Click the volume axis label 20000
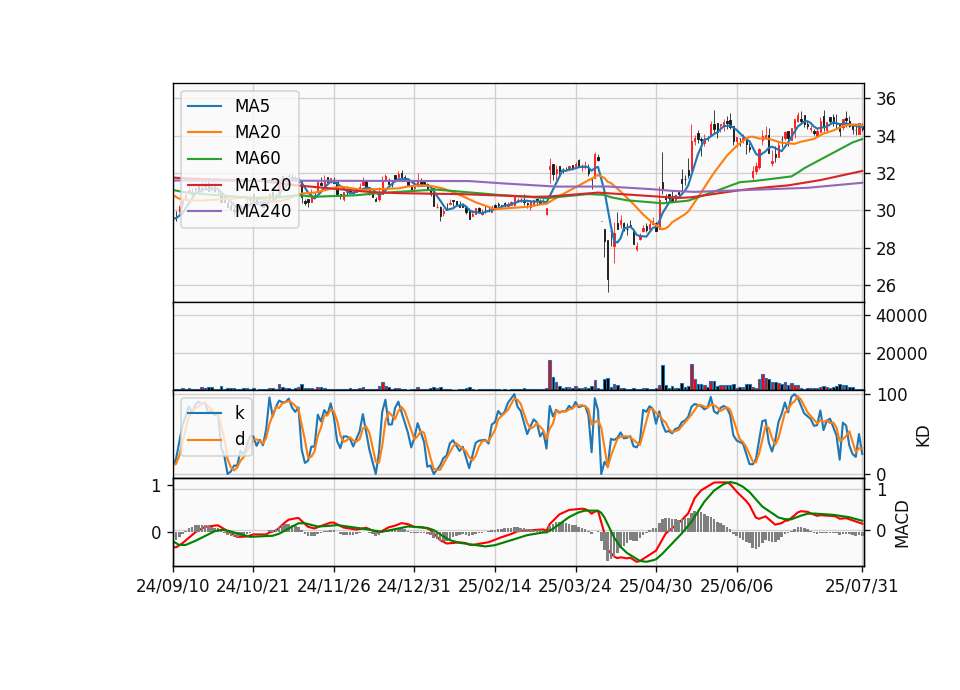 [902, 354]
